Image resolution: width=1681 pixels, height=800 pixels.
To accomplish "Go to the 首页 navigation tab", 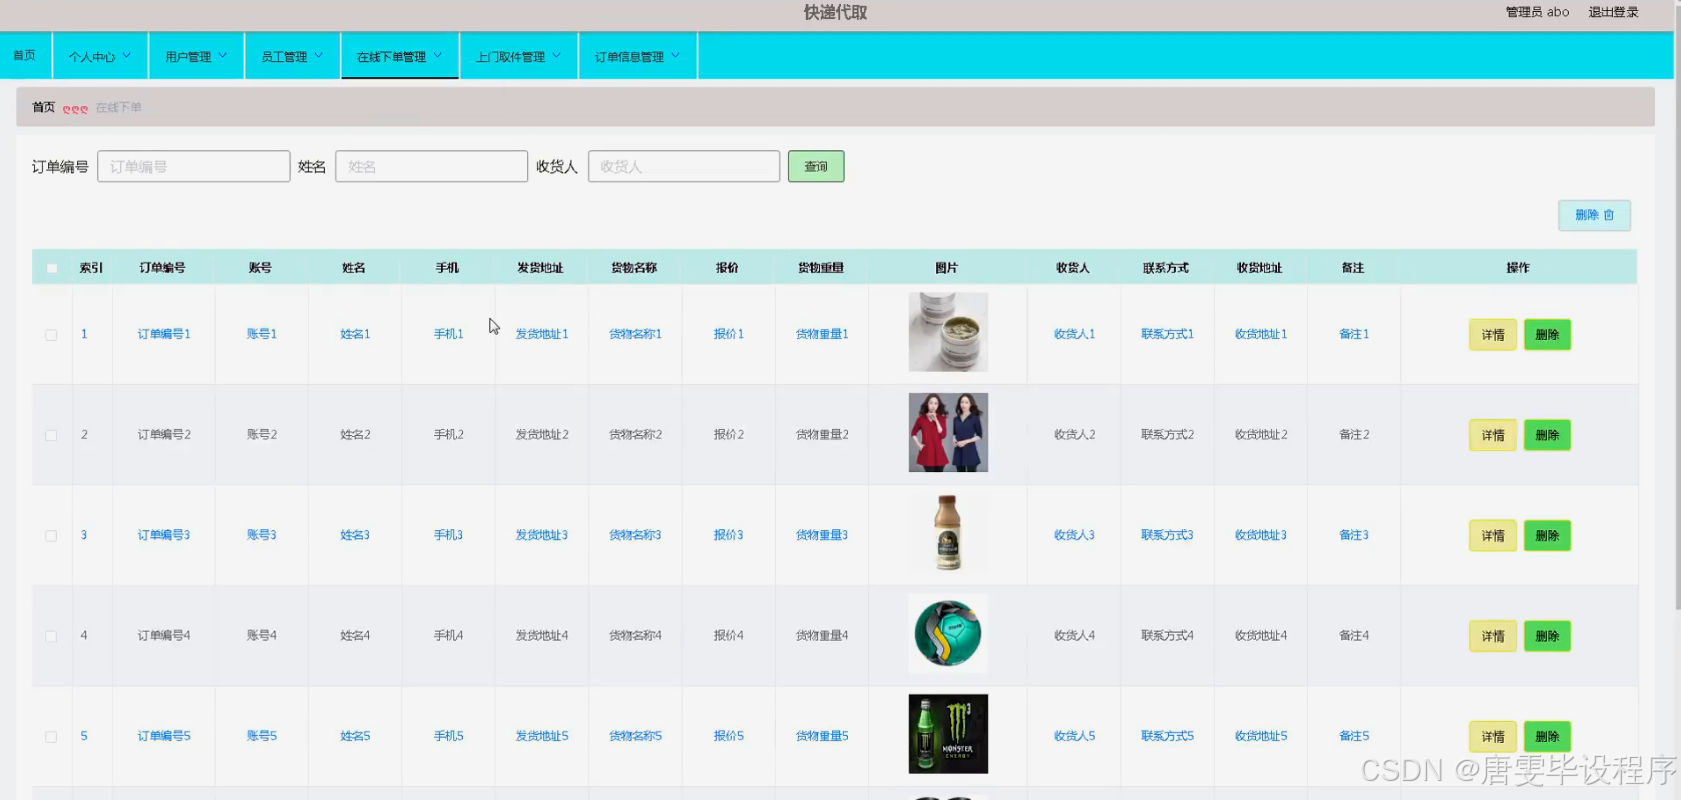I will [25, 56].
